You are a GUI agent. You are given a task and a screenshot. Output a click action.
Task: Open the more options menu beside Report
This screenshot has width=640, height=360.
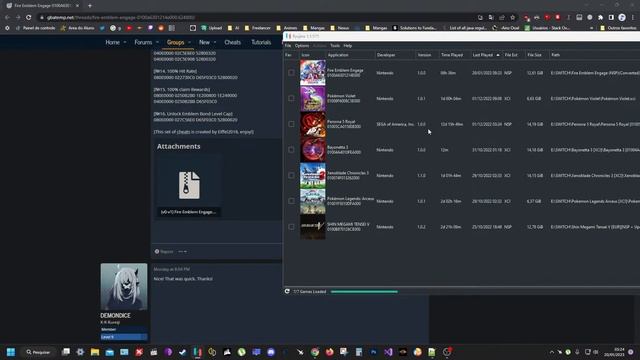[x=182, y=252]
